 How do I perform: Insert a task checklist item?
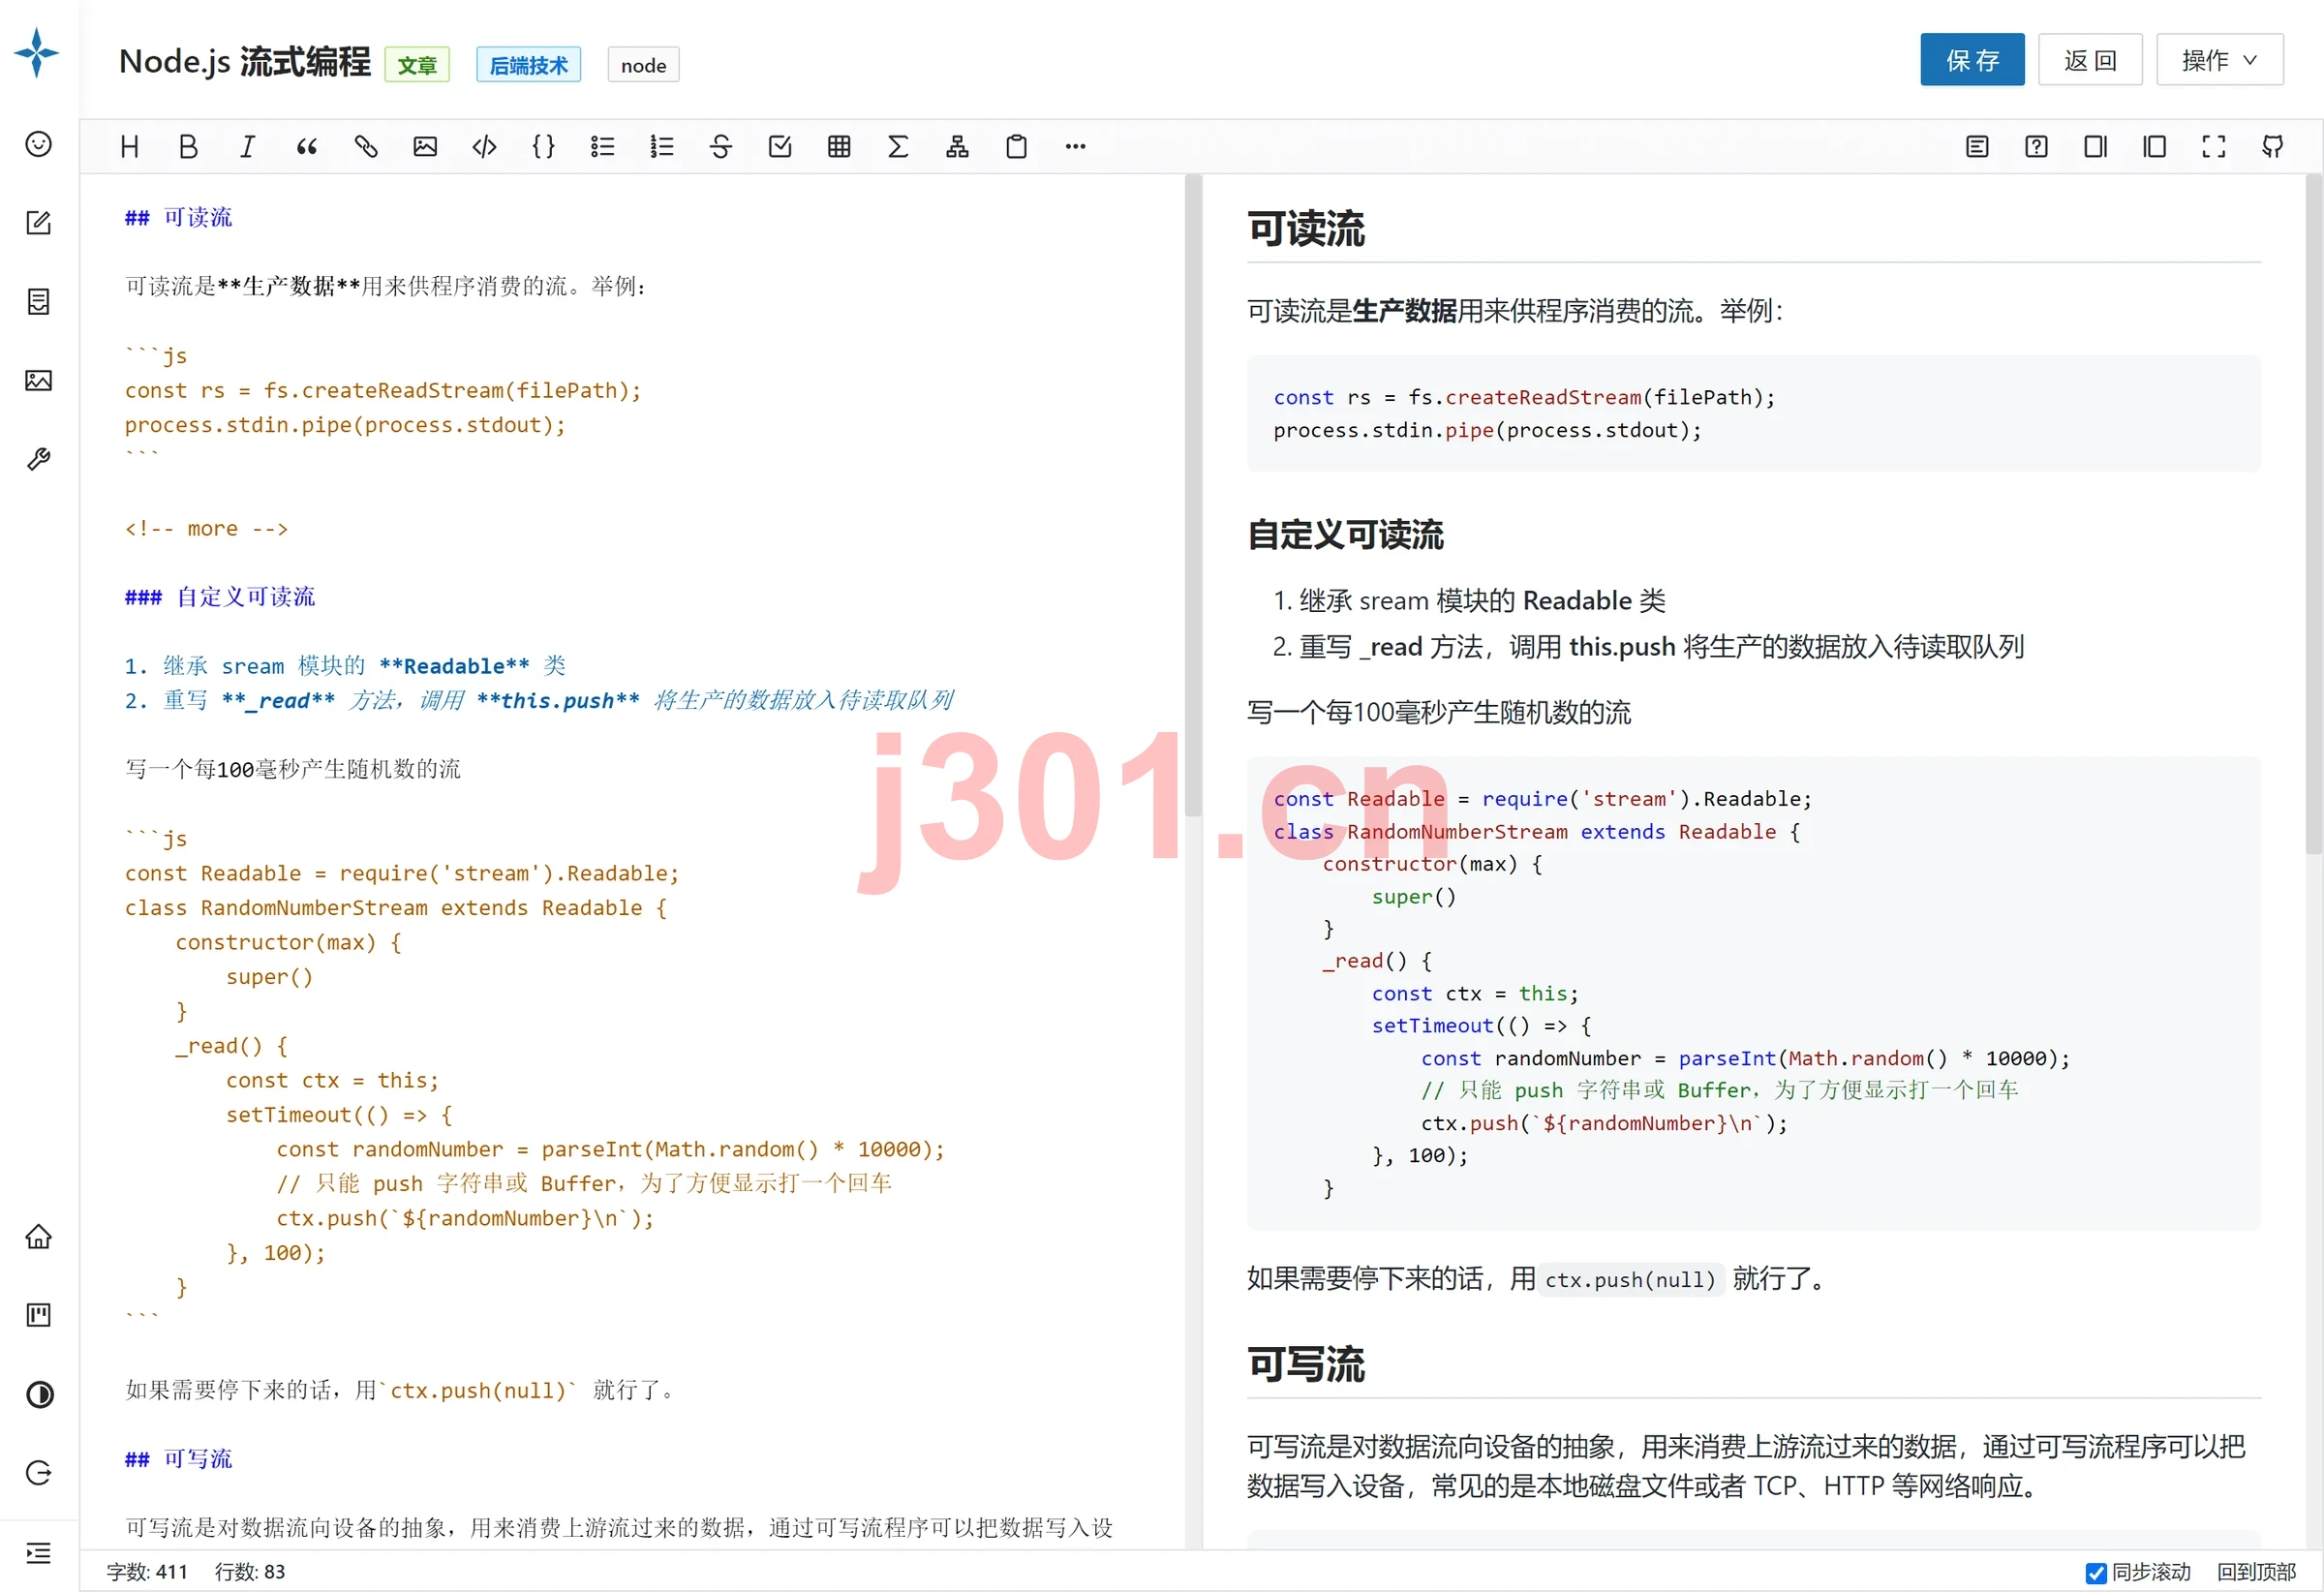tap(780, 147)
